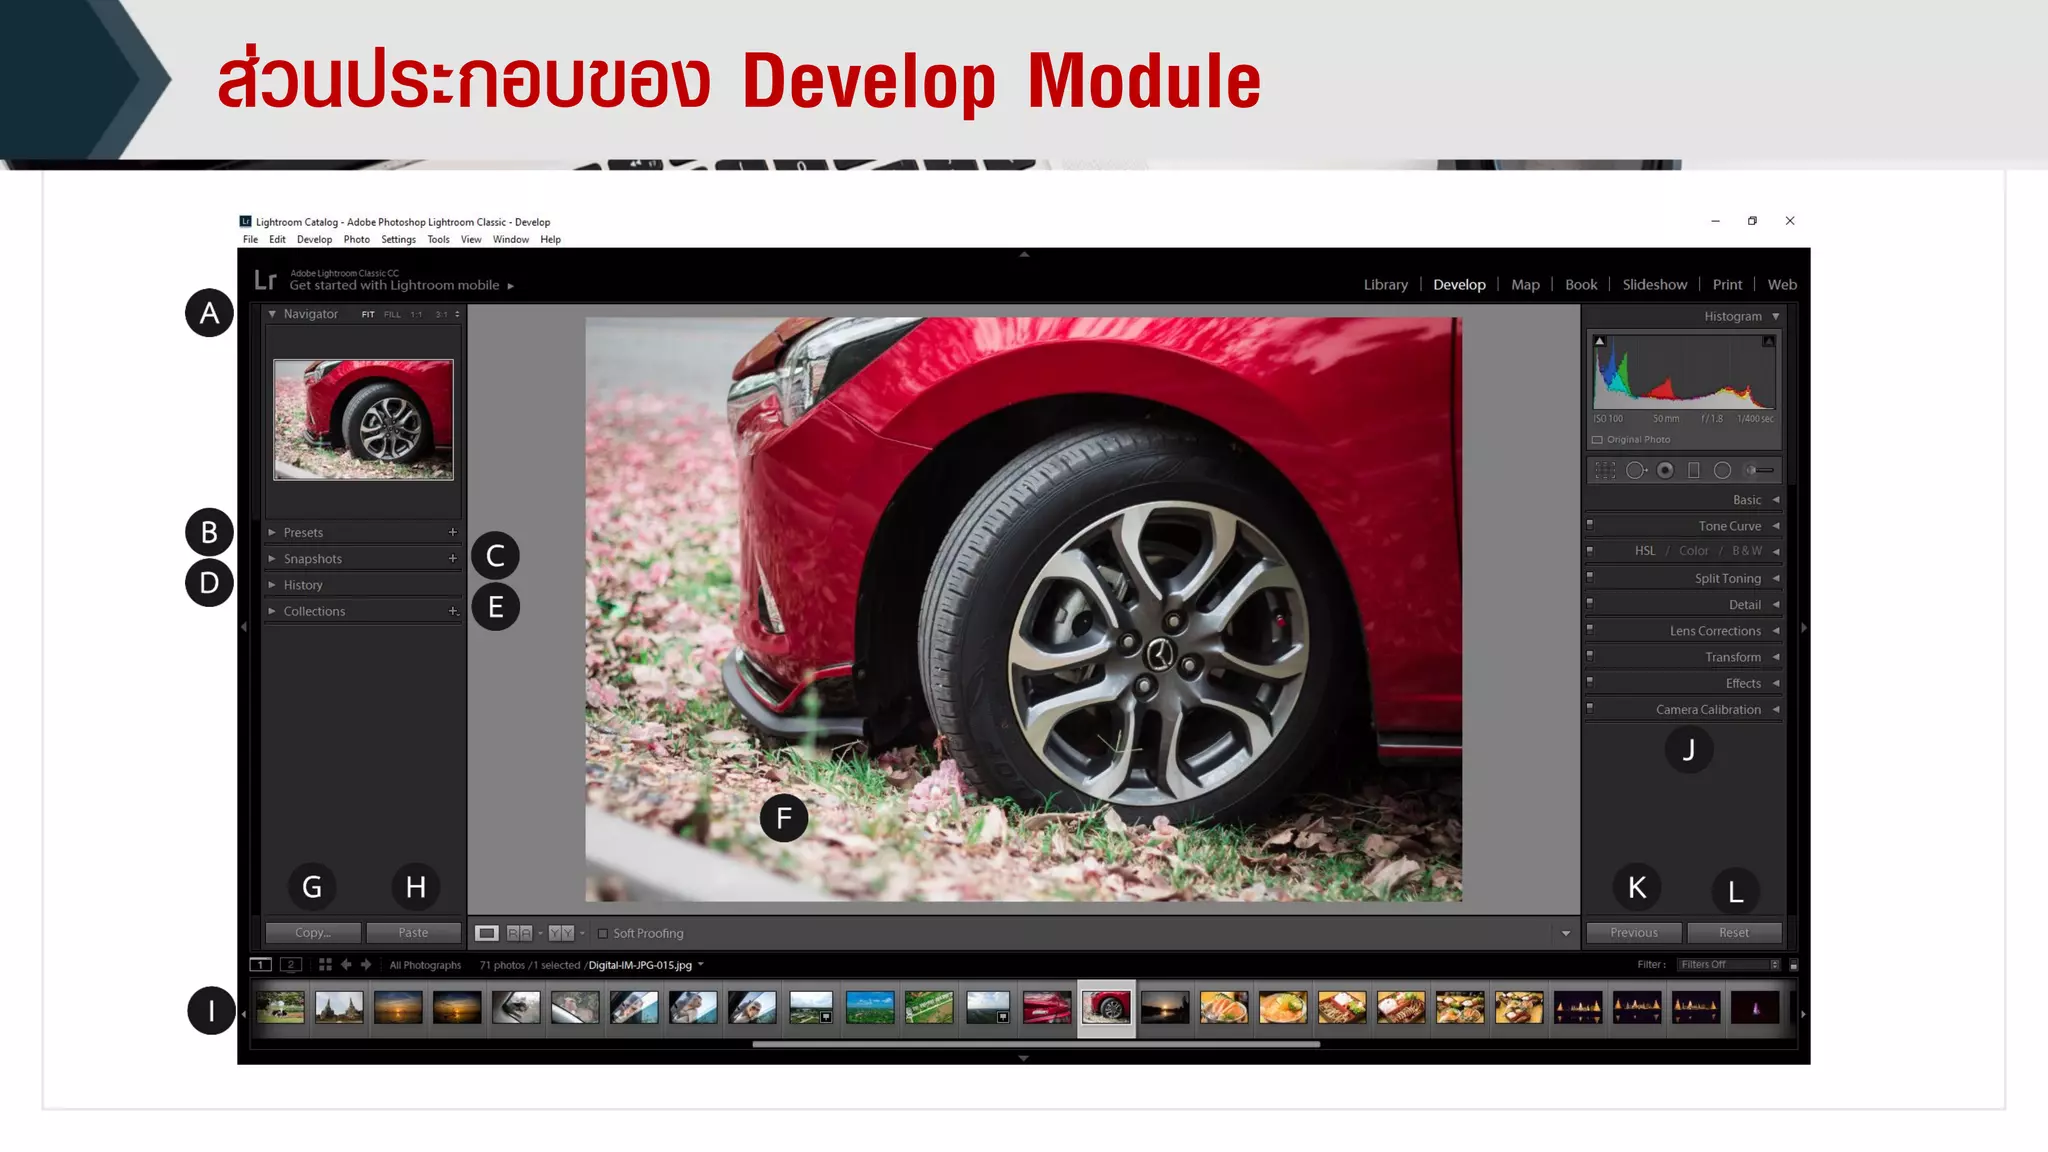Image resolution: width=2048 pixels, height=1152 pixels.
Task: Collapse the Histogram panel
Action: (1776, 316)
